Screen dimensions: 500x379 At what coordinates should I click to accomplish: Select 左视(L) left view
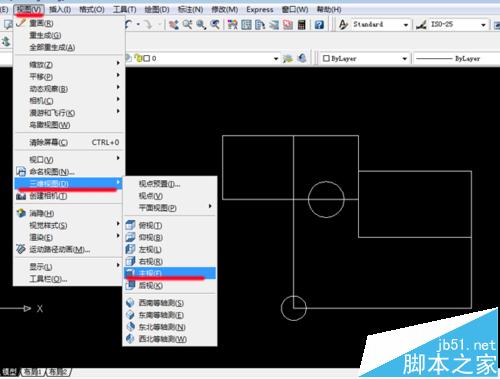pos(170,249)
